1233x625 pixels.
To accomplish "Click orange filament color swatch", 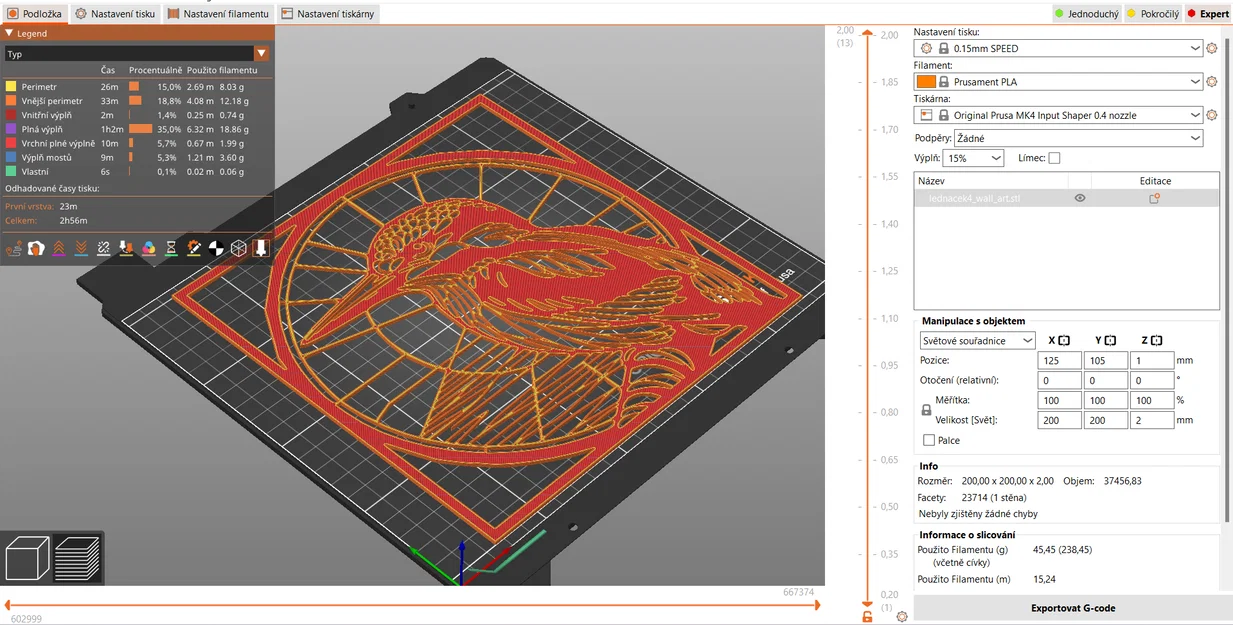I will [x=925, y=82].
